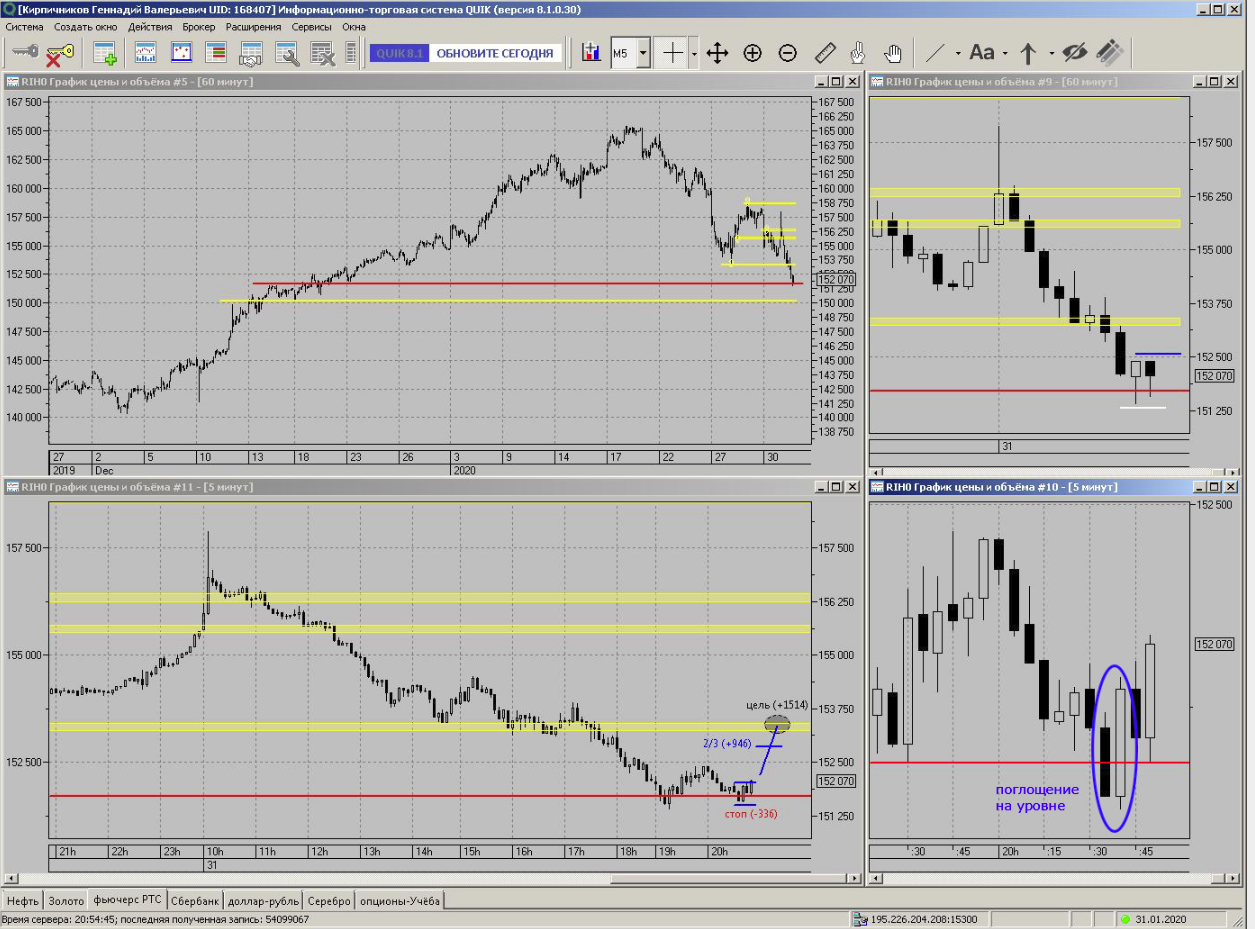Switch to the Сбербанк tab

(195, 901)
